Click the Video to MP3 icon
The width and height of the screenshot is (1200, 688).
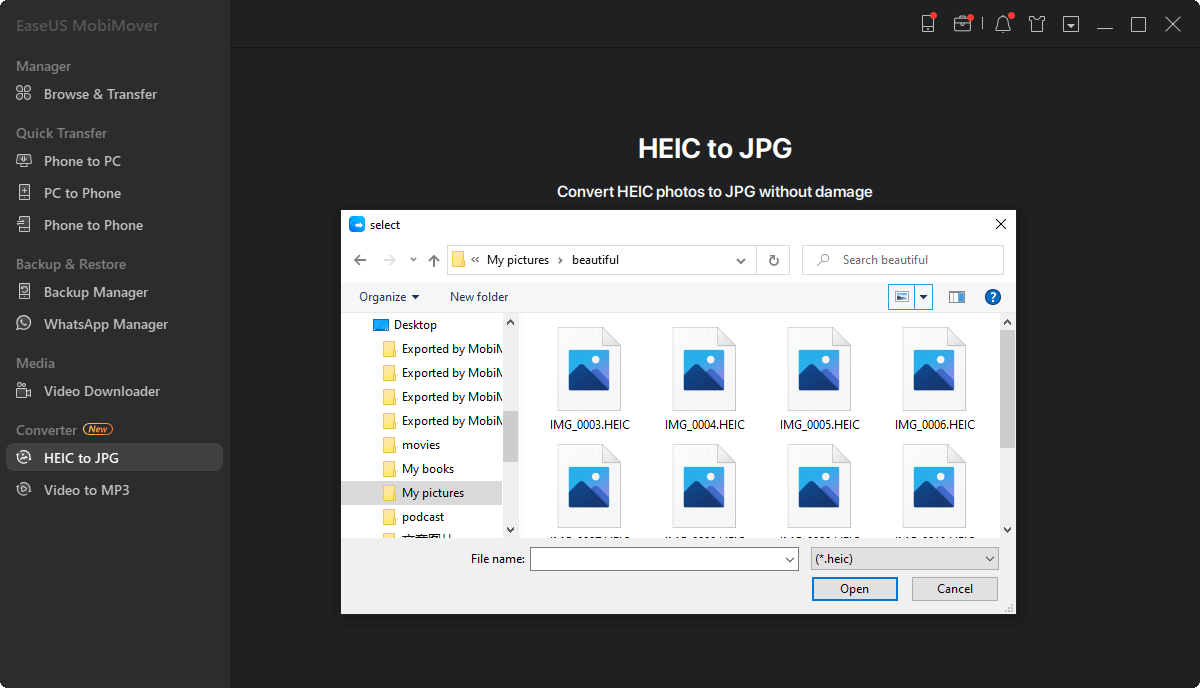point(24,490)
